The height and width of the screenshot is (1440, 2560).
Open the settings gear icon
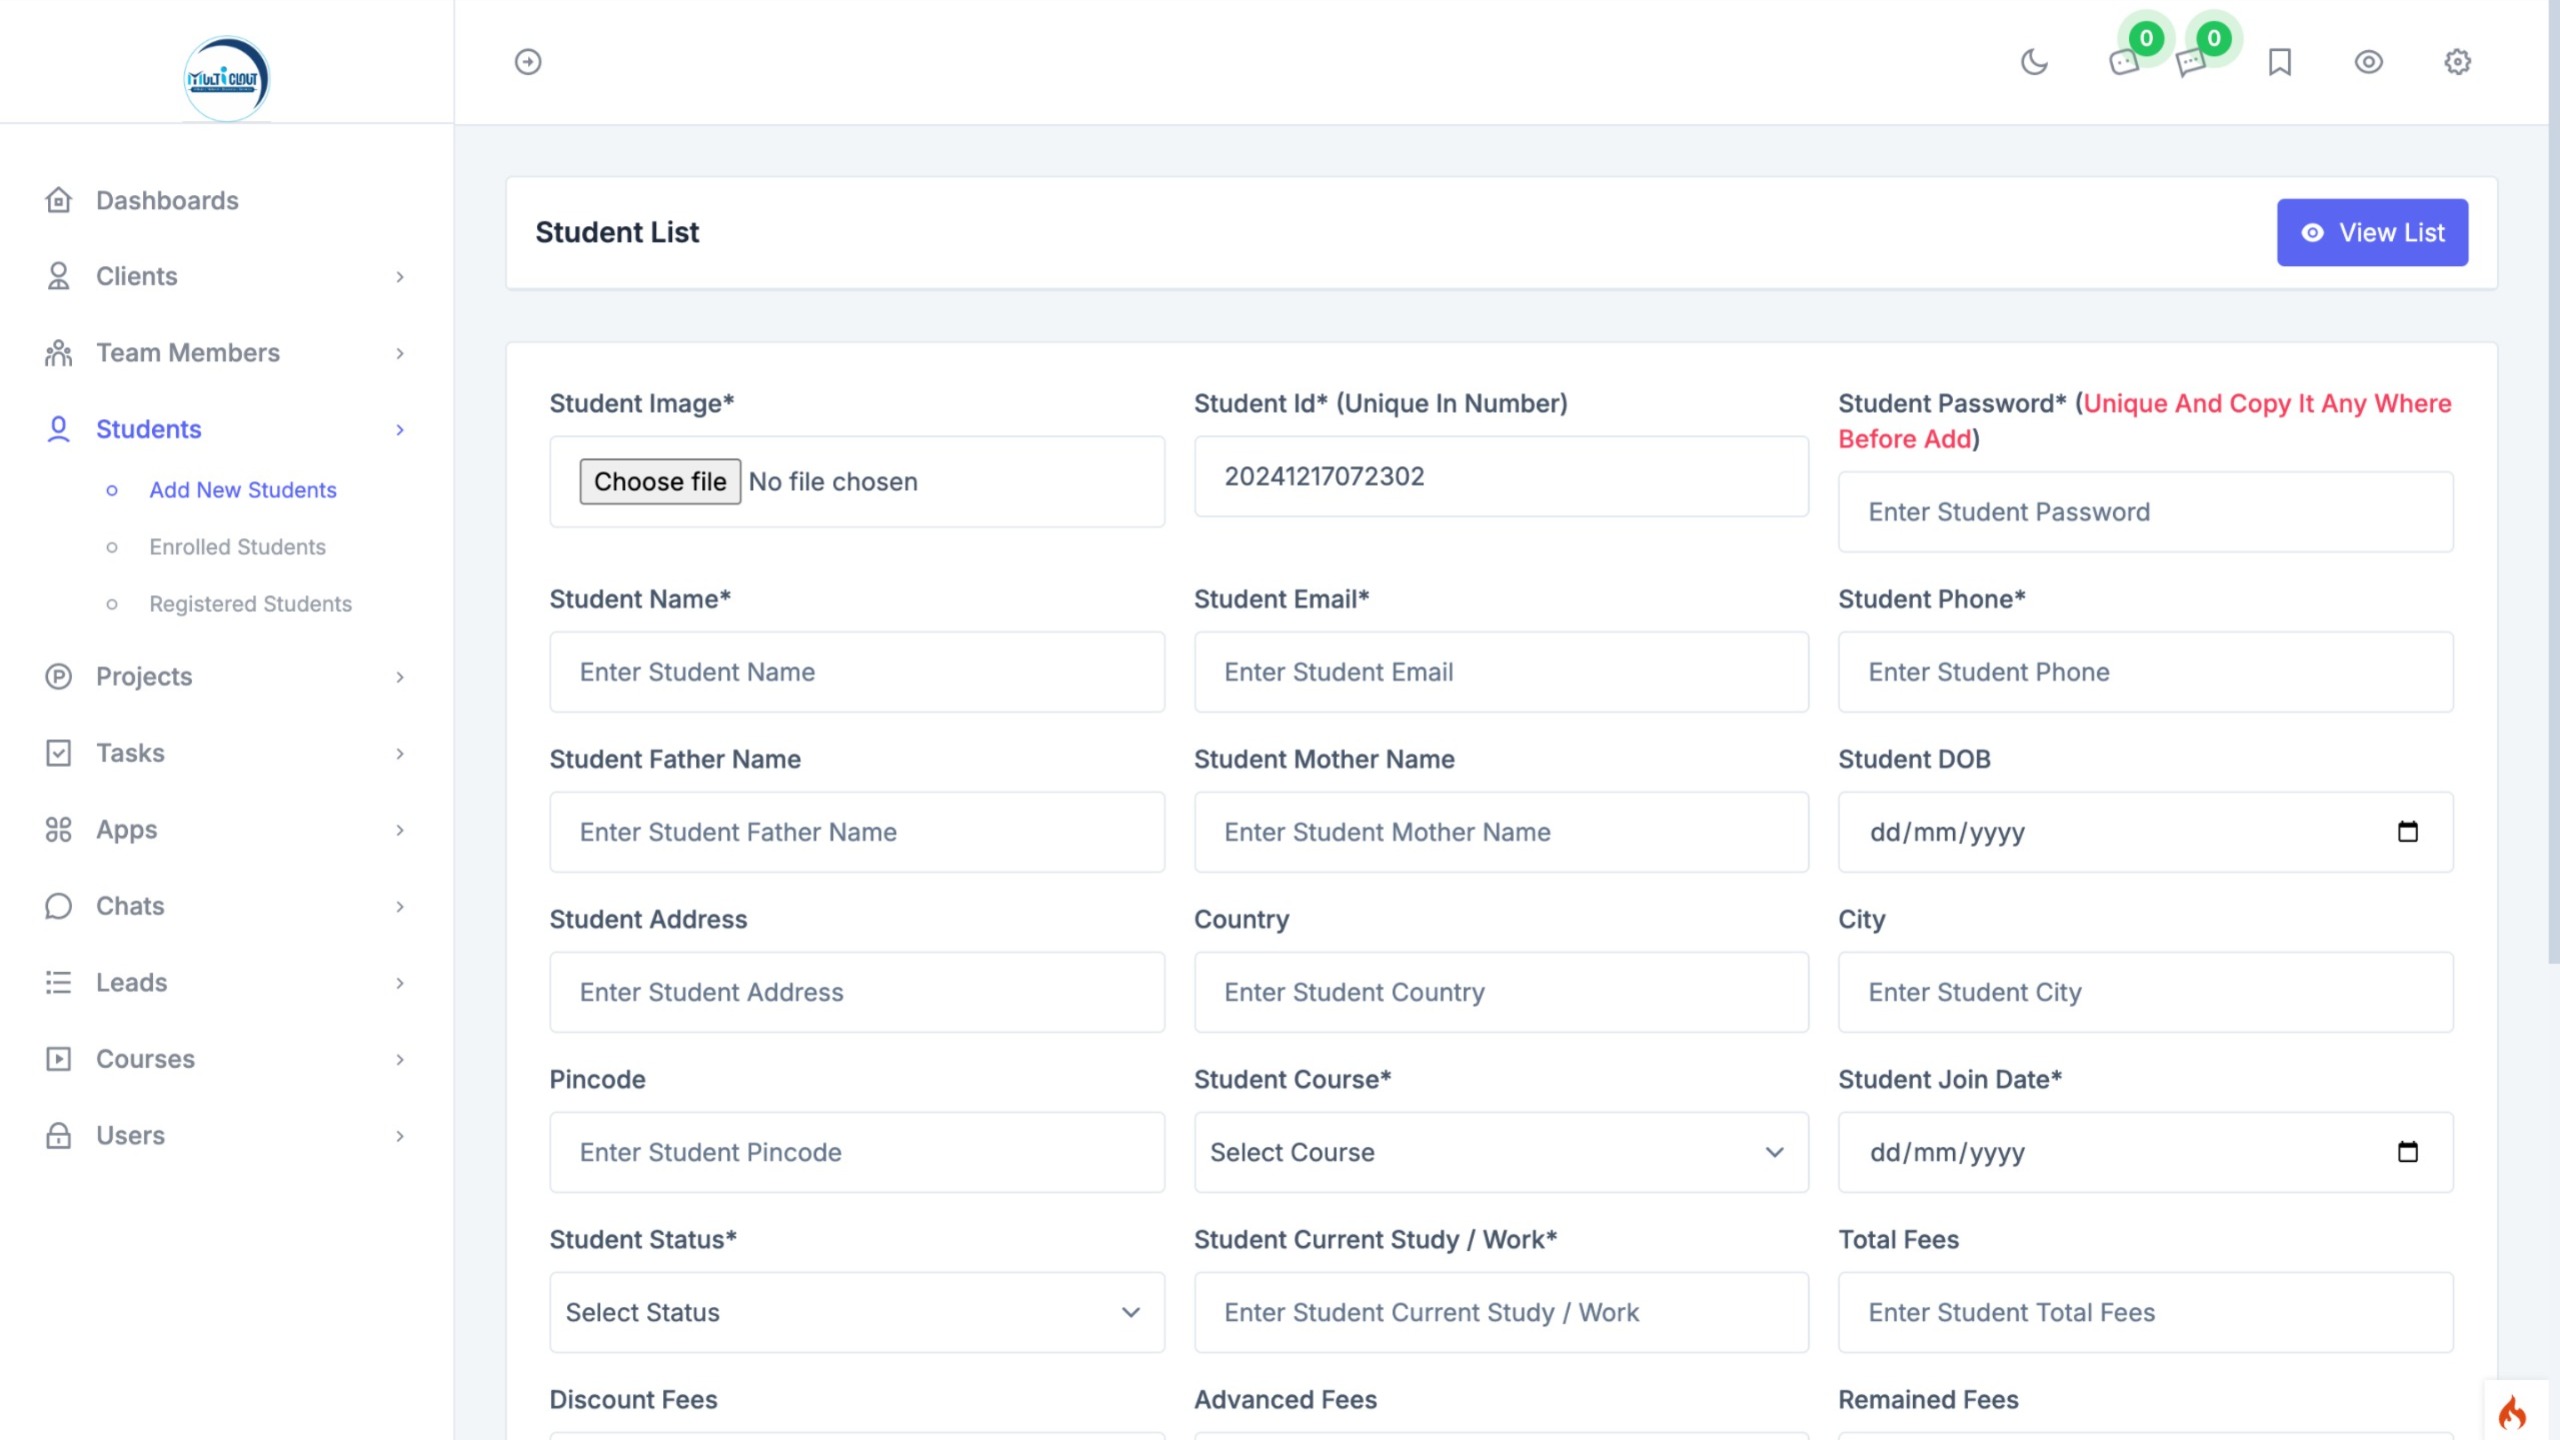[x=2457, y=62]
